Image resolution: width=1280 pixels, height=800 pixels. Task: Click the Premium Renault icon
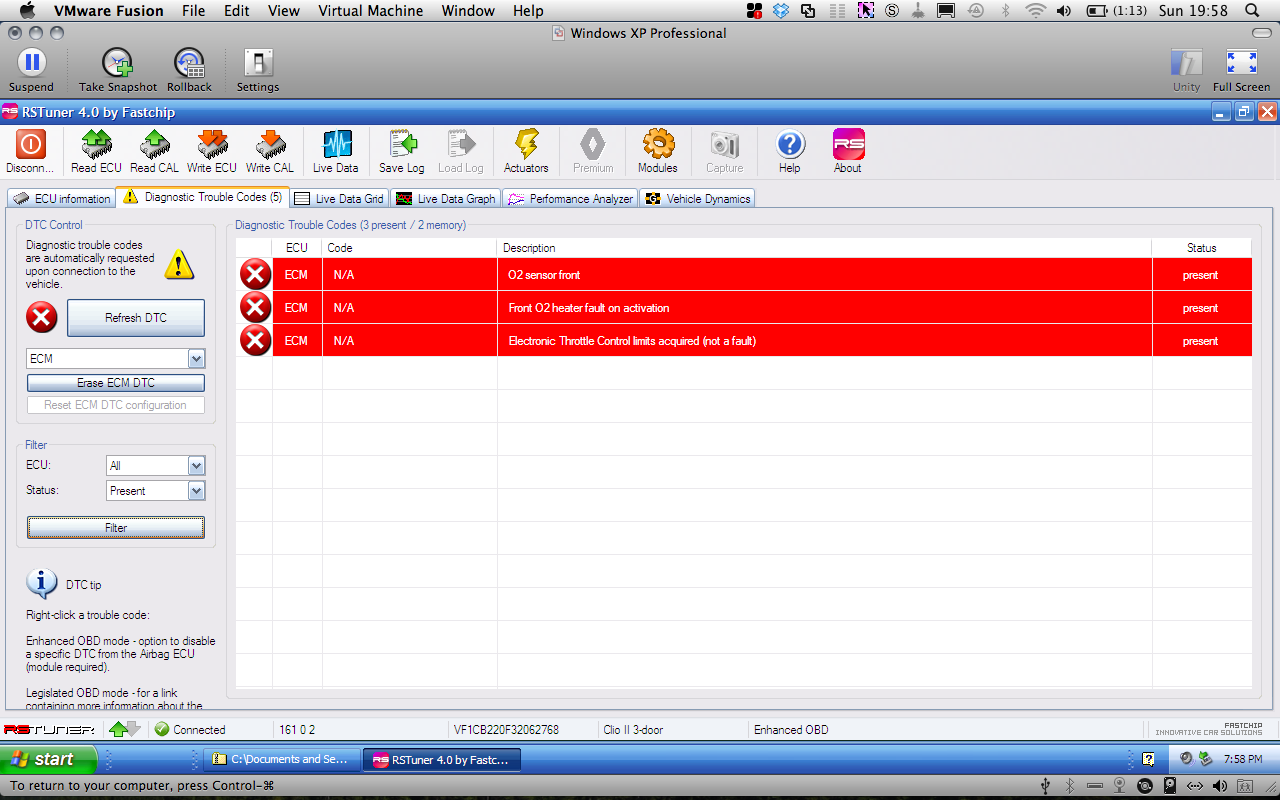point(593,145)
